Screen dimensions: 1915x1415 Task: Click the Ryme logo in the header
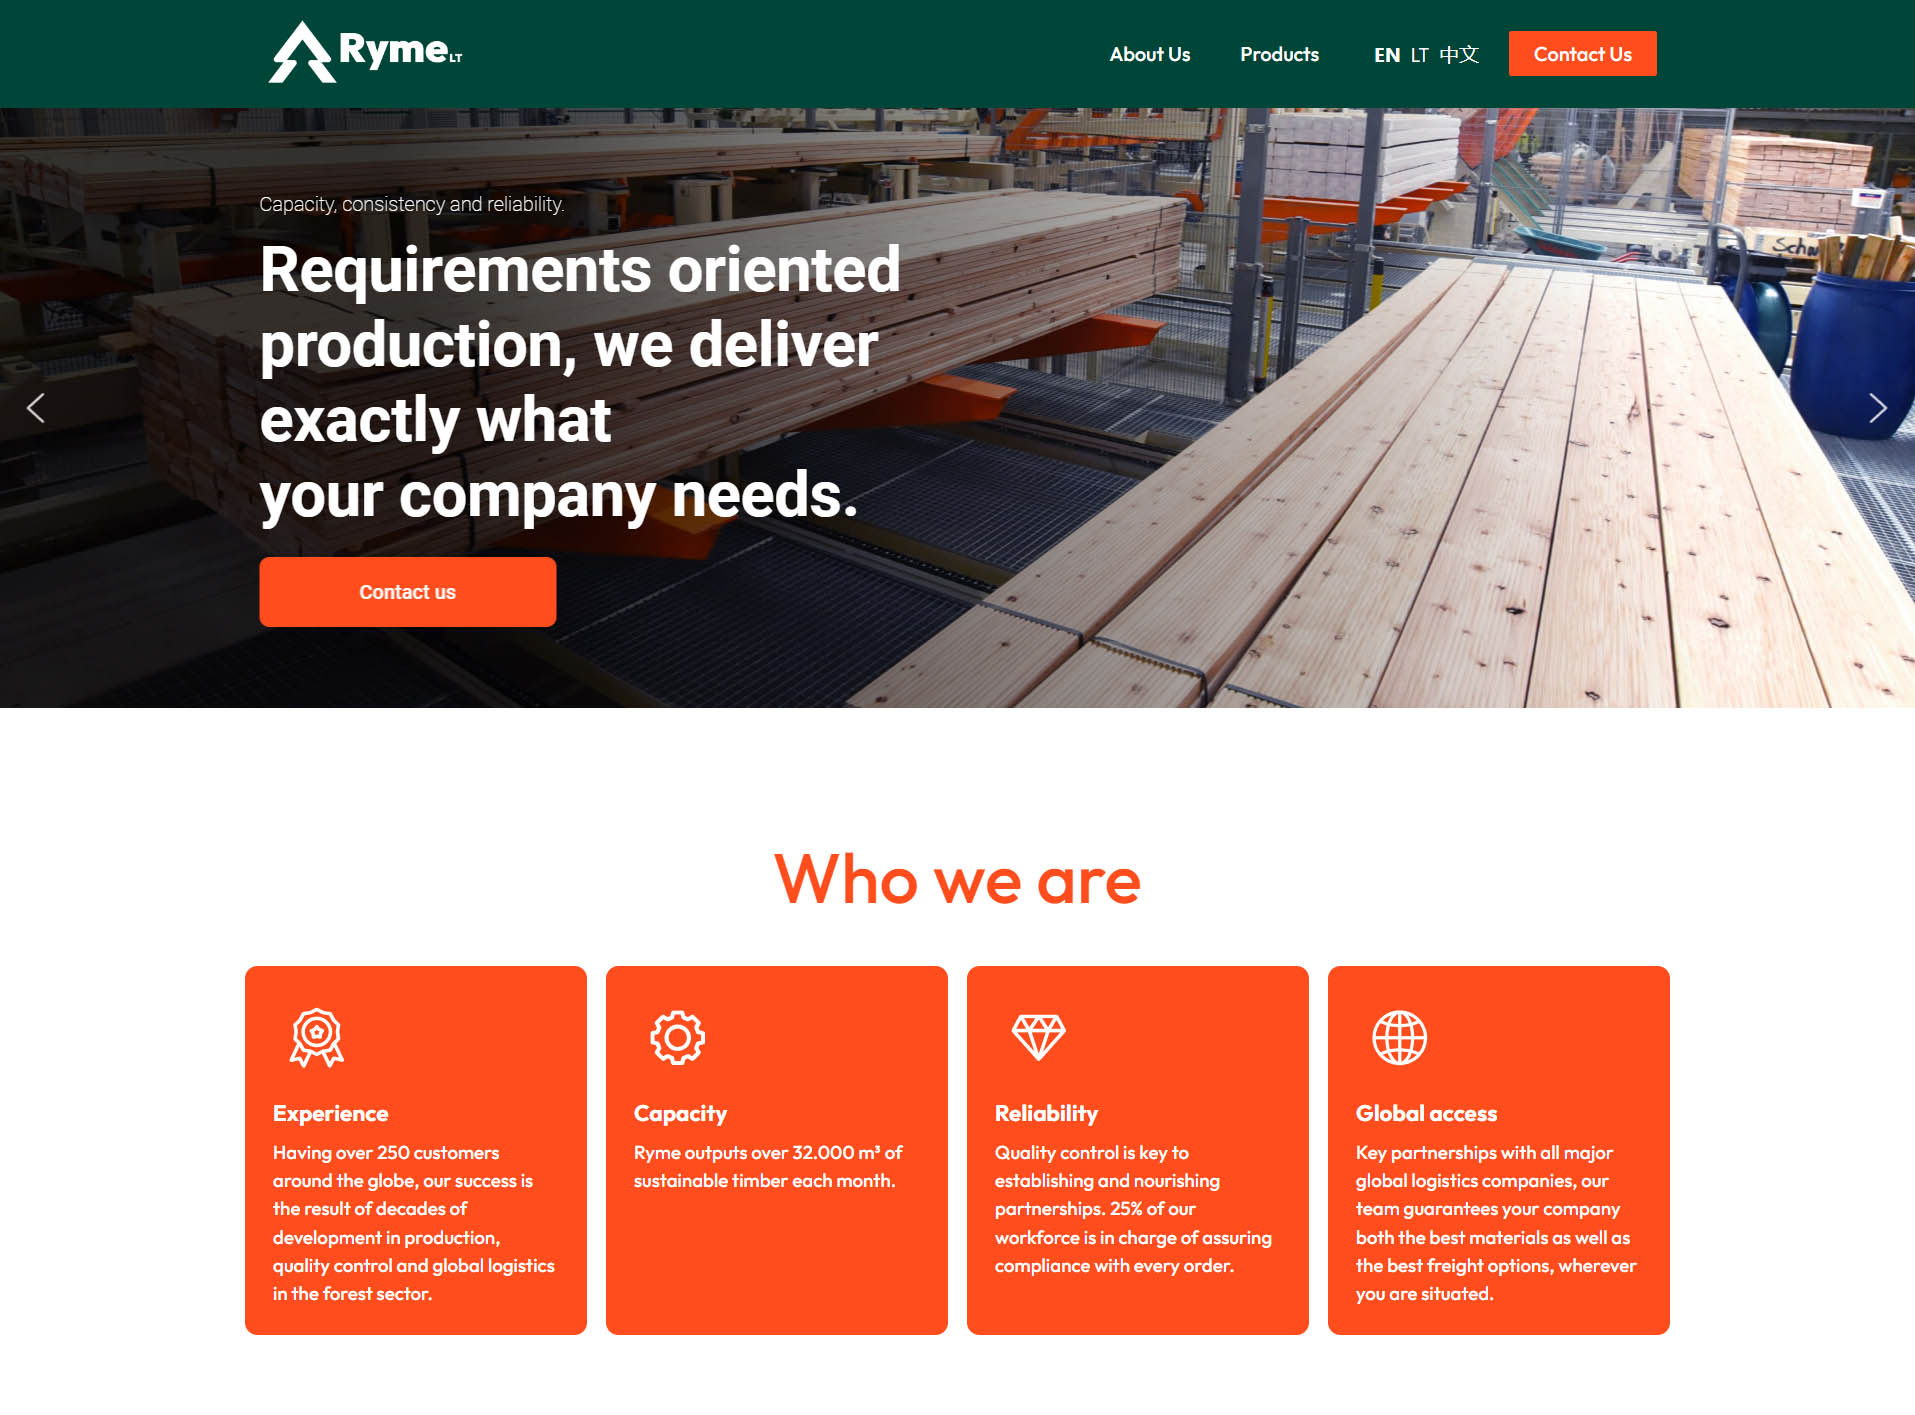click(365, 52)
